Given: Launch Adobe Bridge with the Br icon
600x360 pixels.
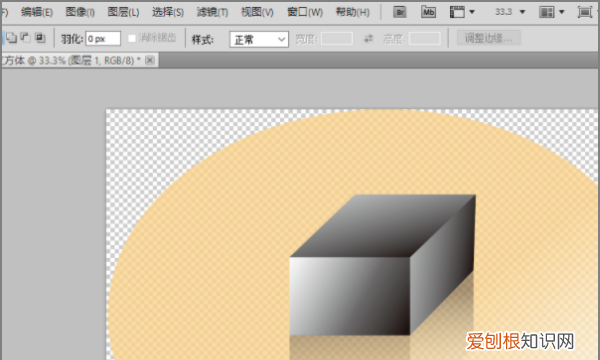Looking at the screenshot, I should click(x=399, y=13).
